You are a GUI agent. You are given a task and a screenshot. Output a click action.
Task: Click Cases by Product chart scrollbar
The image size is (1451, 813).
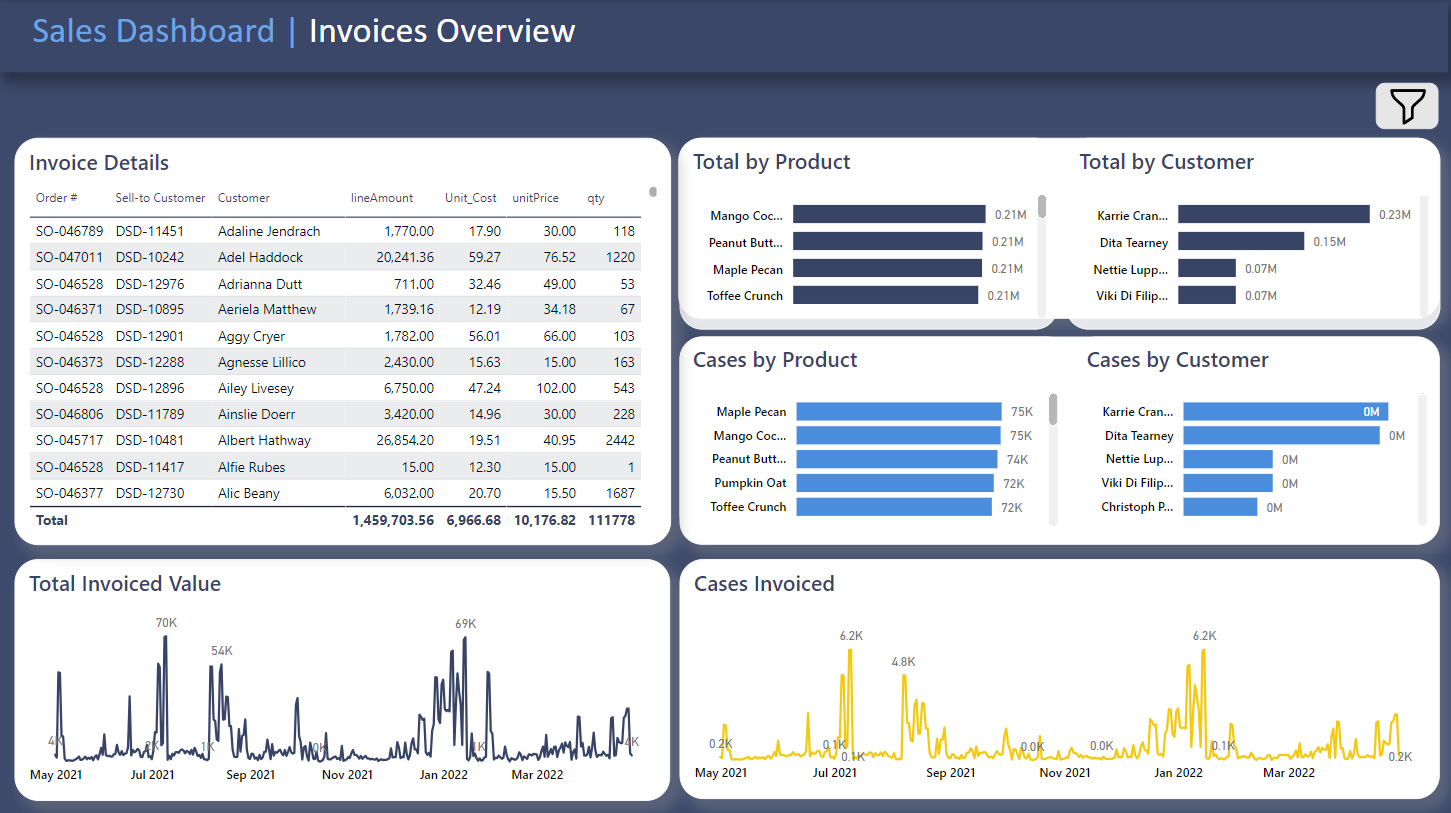(x=1053, y=409)
